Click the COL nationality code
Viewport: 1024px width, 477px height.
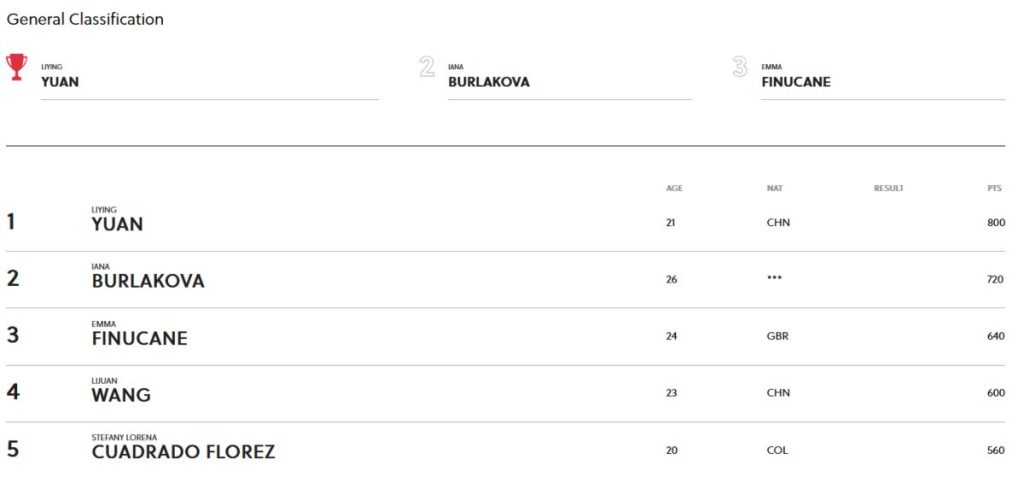(777, 450)
